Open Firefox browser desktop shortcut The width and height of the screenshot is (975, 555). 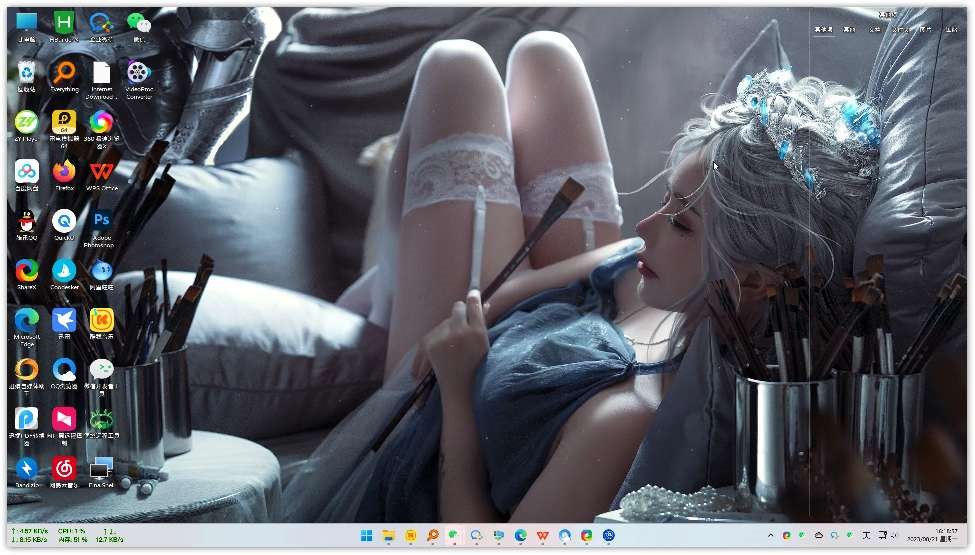pos(64,171)
